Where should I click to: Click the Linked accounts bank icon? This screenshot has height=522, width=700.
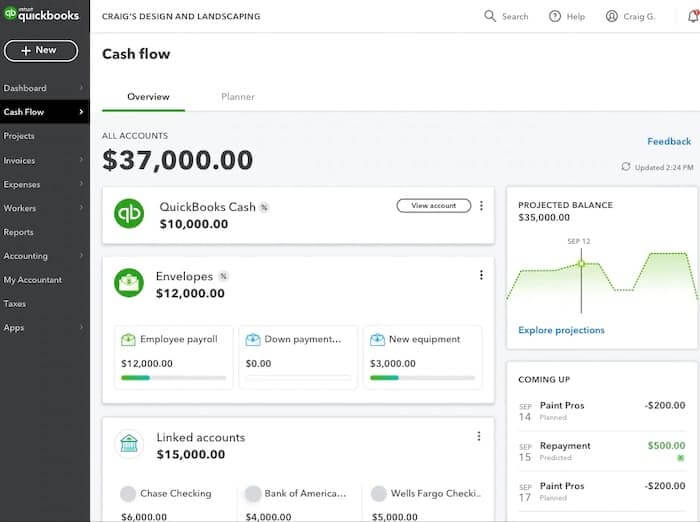(129, 444)
